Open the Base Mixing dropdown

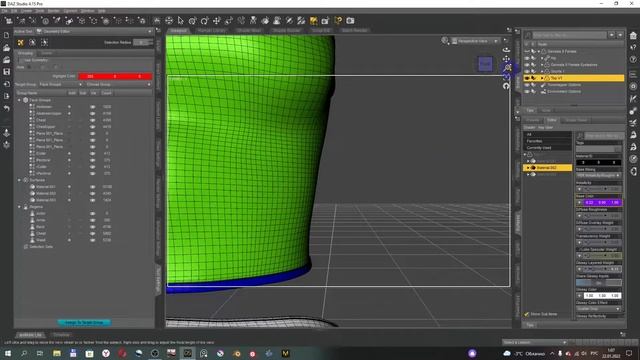599,176
